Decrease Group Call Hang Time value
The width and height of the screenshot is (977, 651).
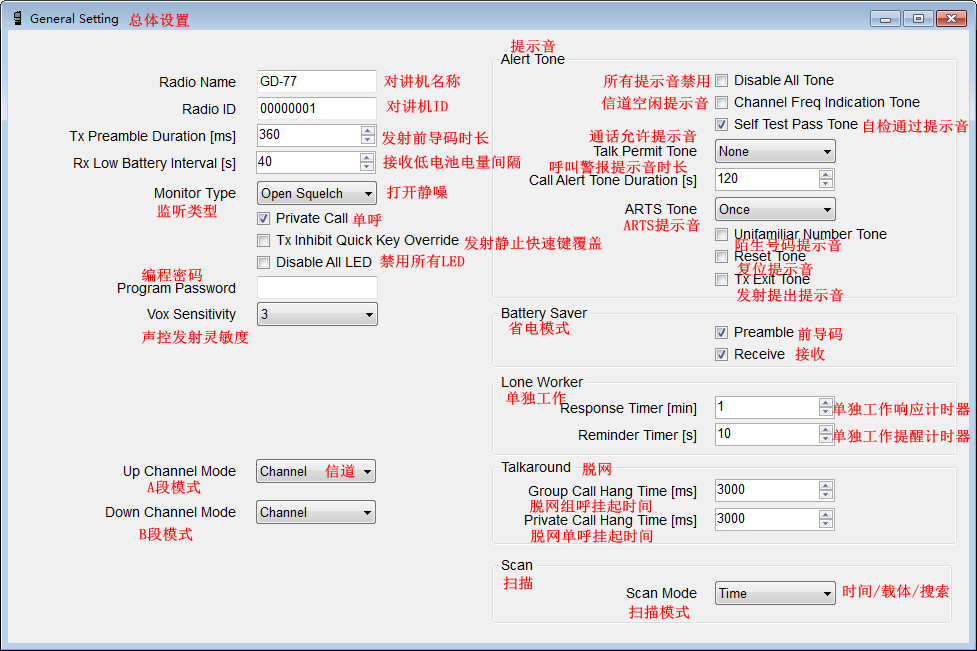[825, 495]
